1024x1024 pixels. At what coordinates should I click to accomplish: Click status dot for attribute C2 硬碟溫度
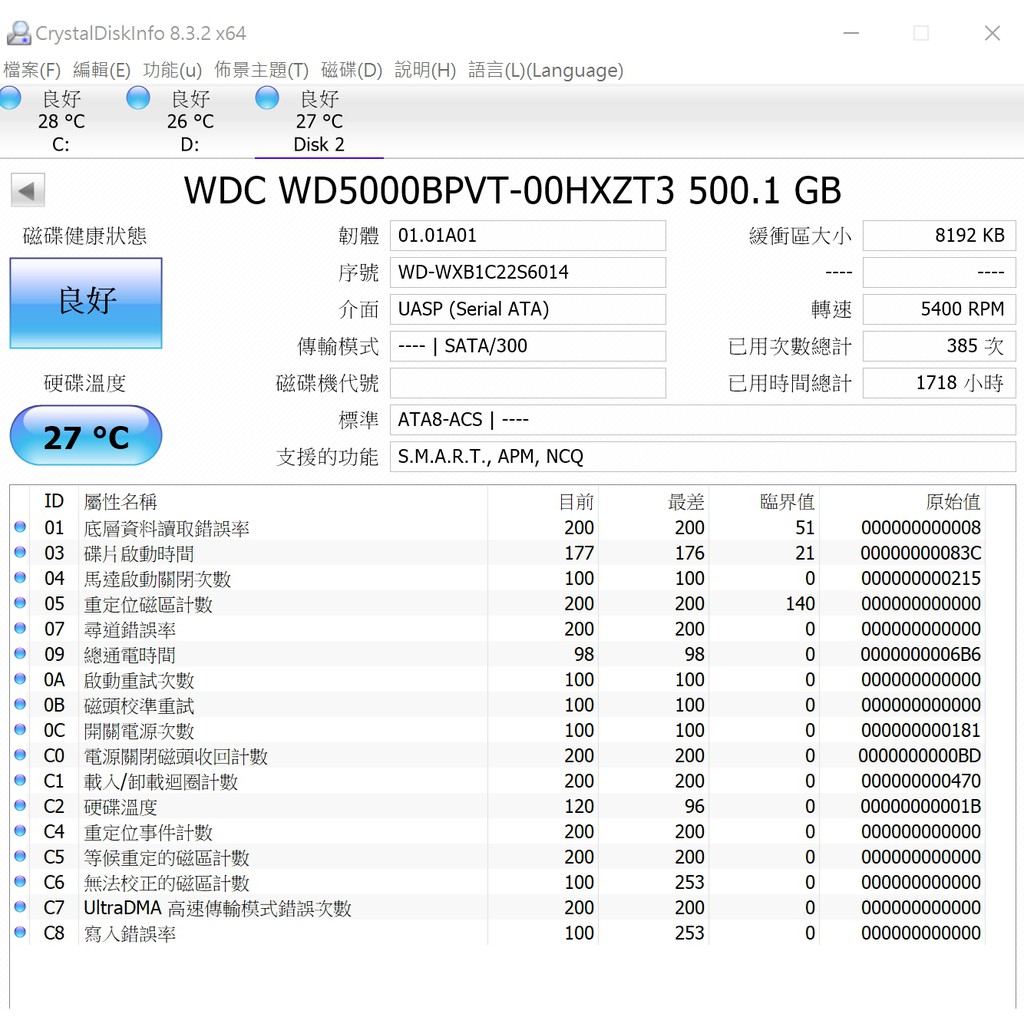click(x=19, y=807)
